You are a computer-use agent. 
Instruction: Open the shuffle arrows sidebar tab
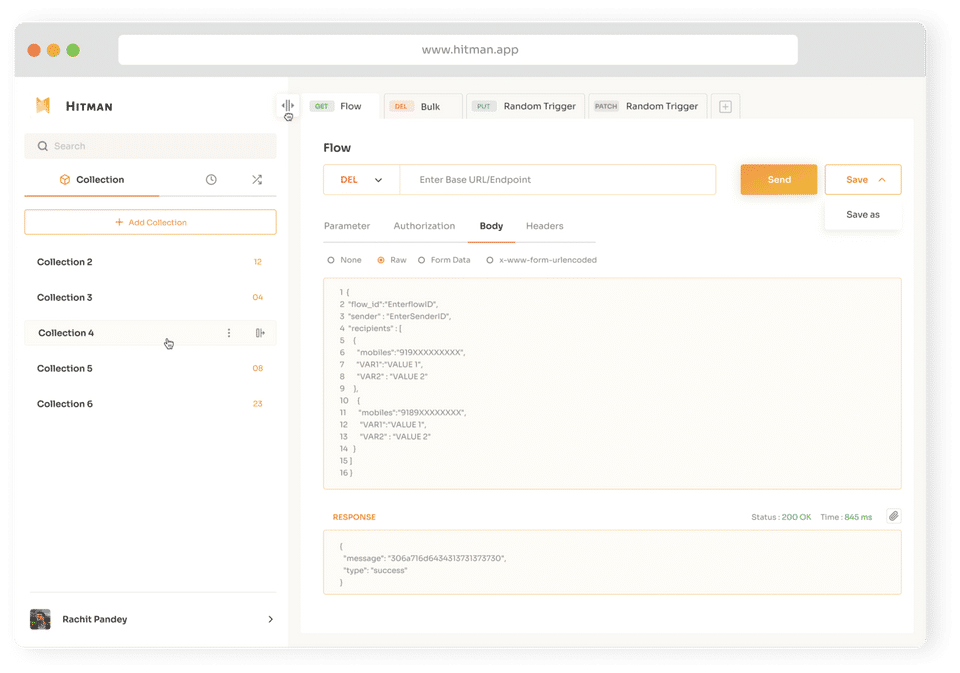pyautogui.click(x=257, y=179)
